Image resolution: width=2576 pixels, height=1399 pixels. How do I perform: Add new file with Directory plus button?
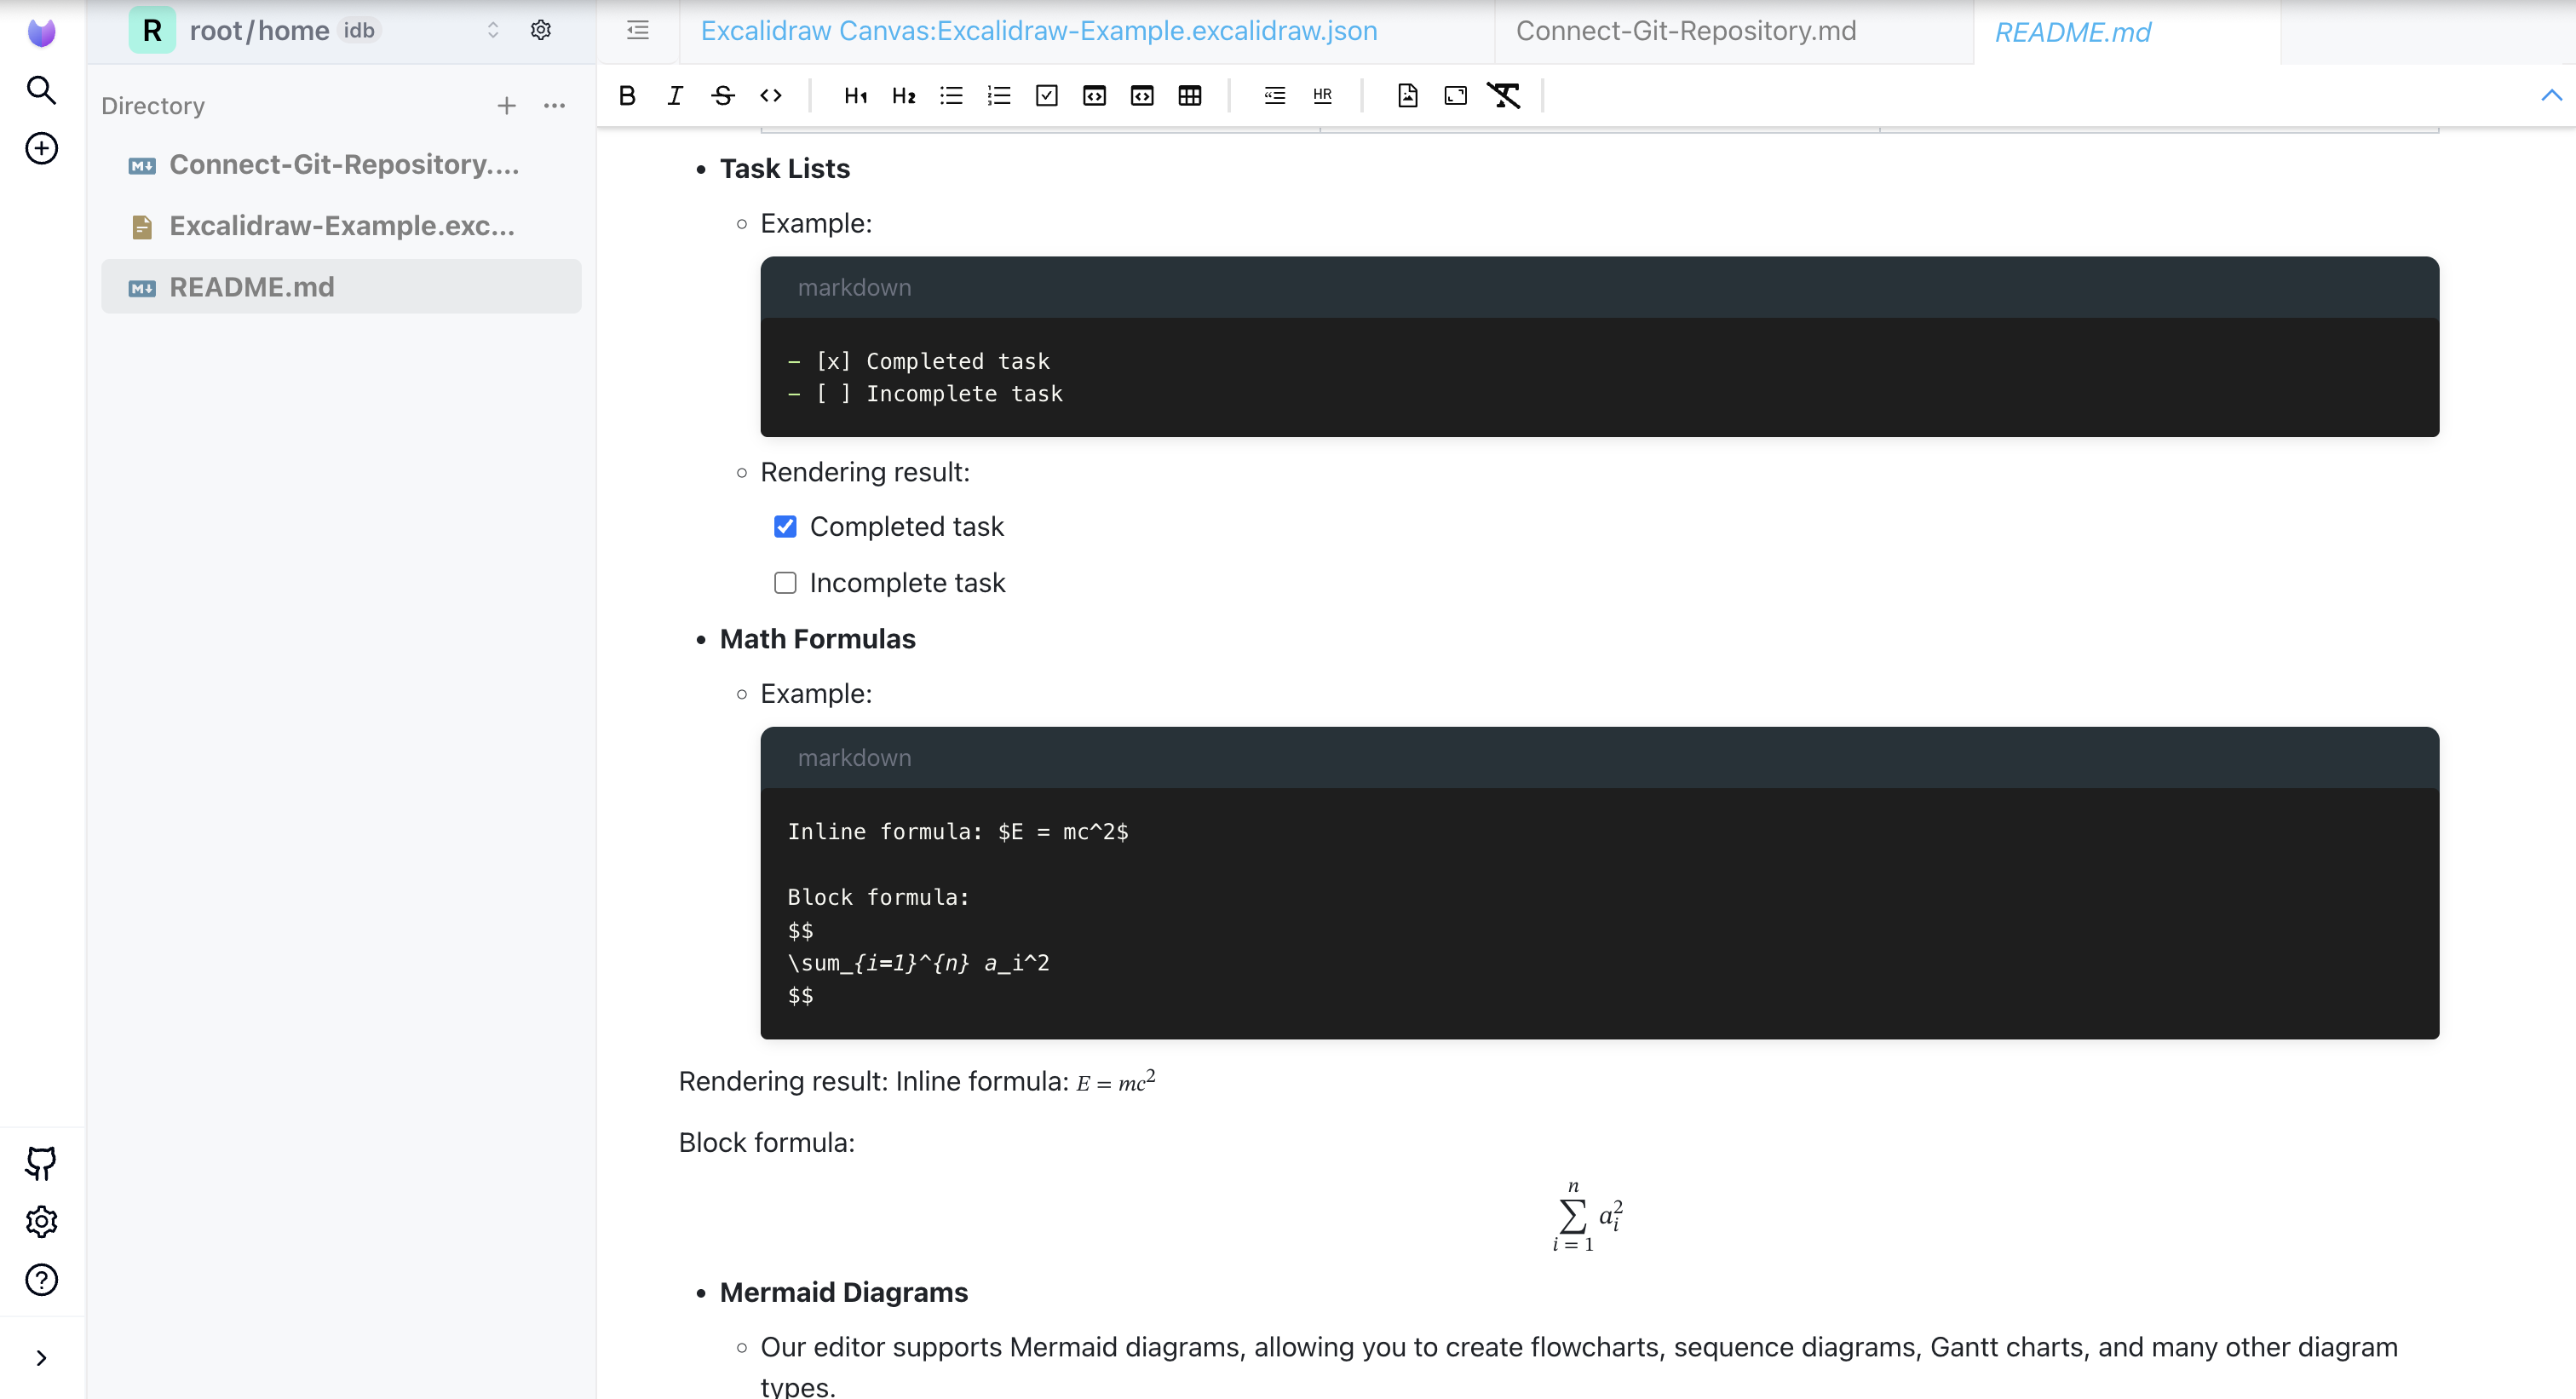(x=507, y=106)
